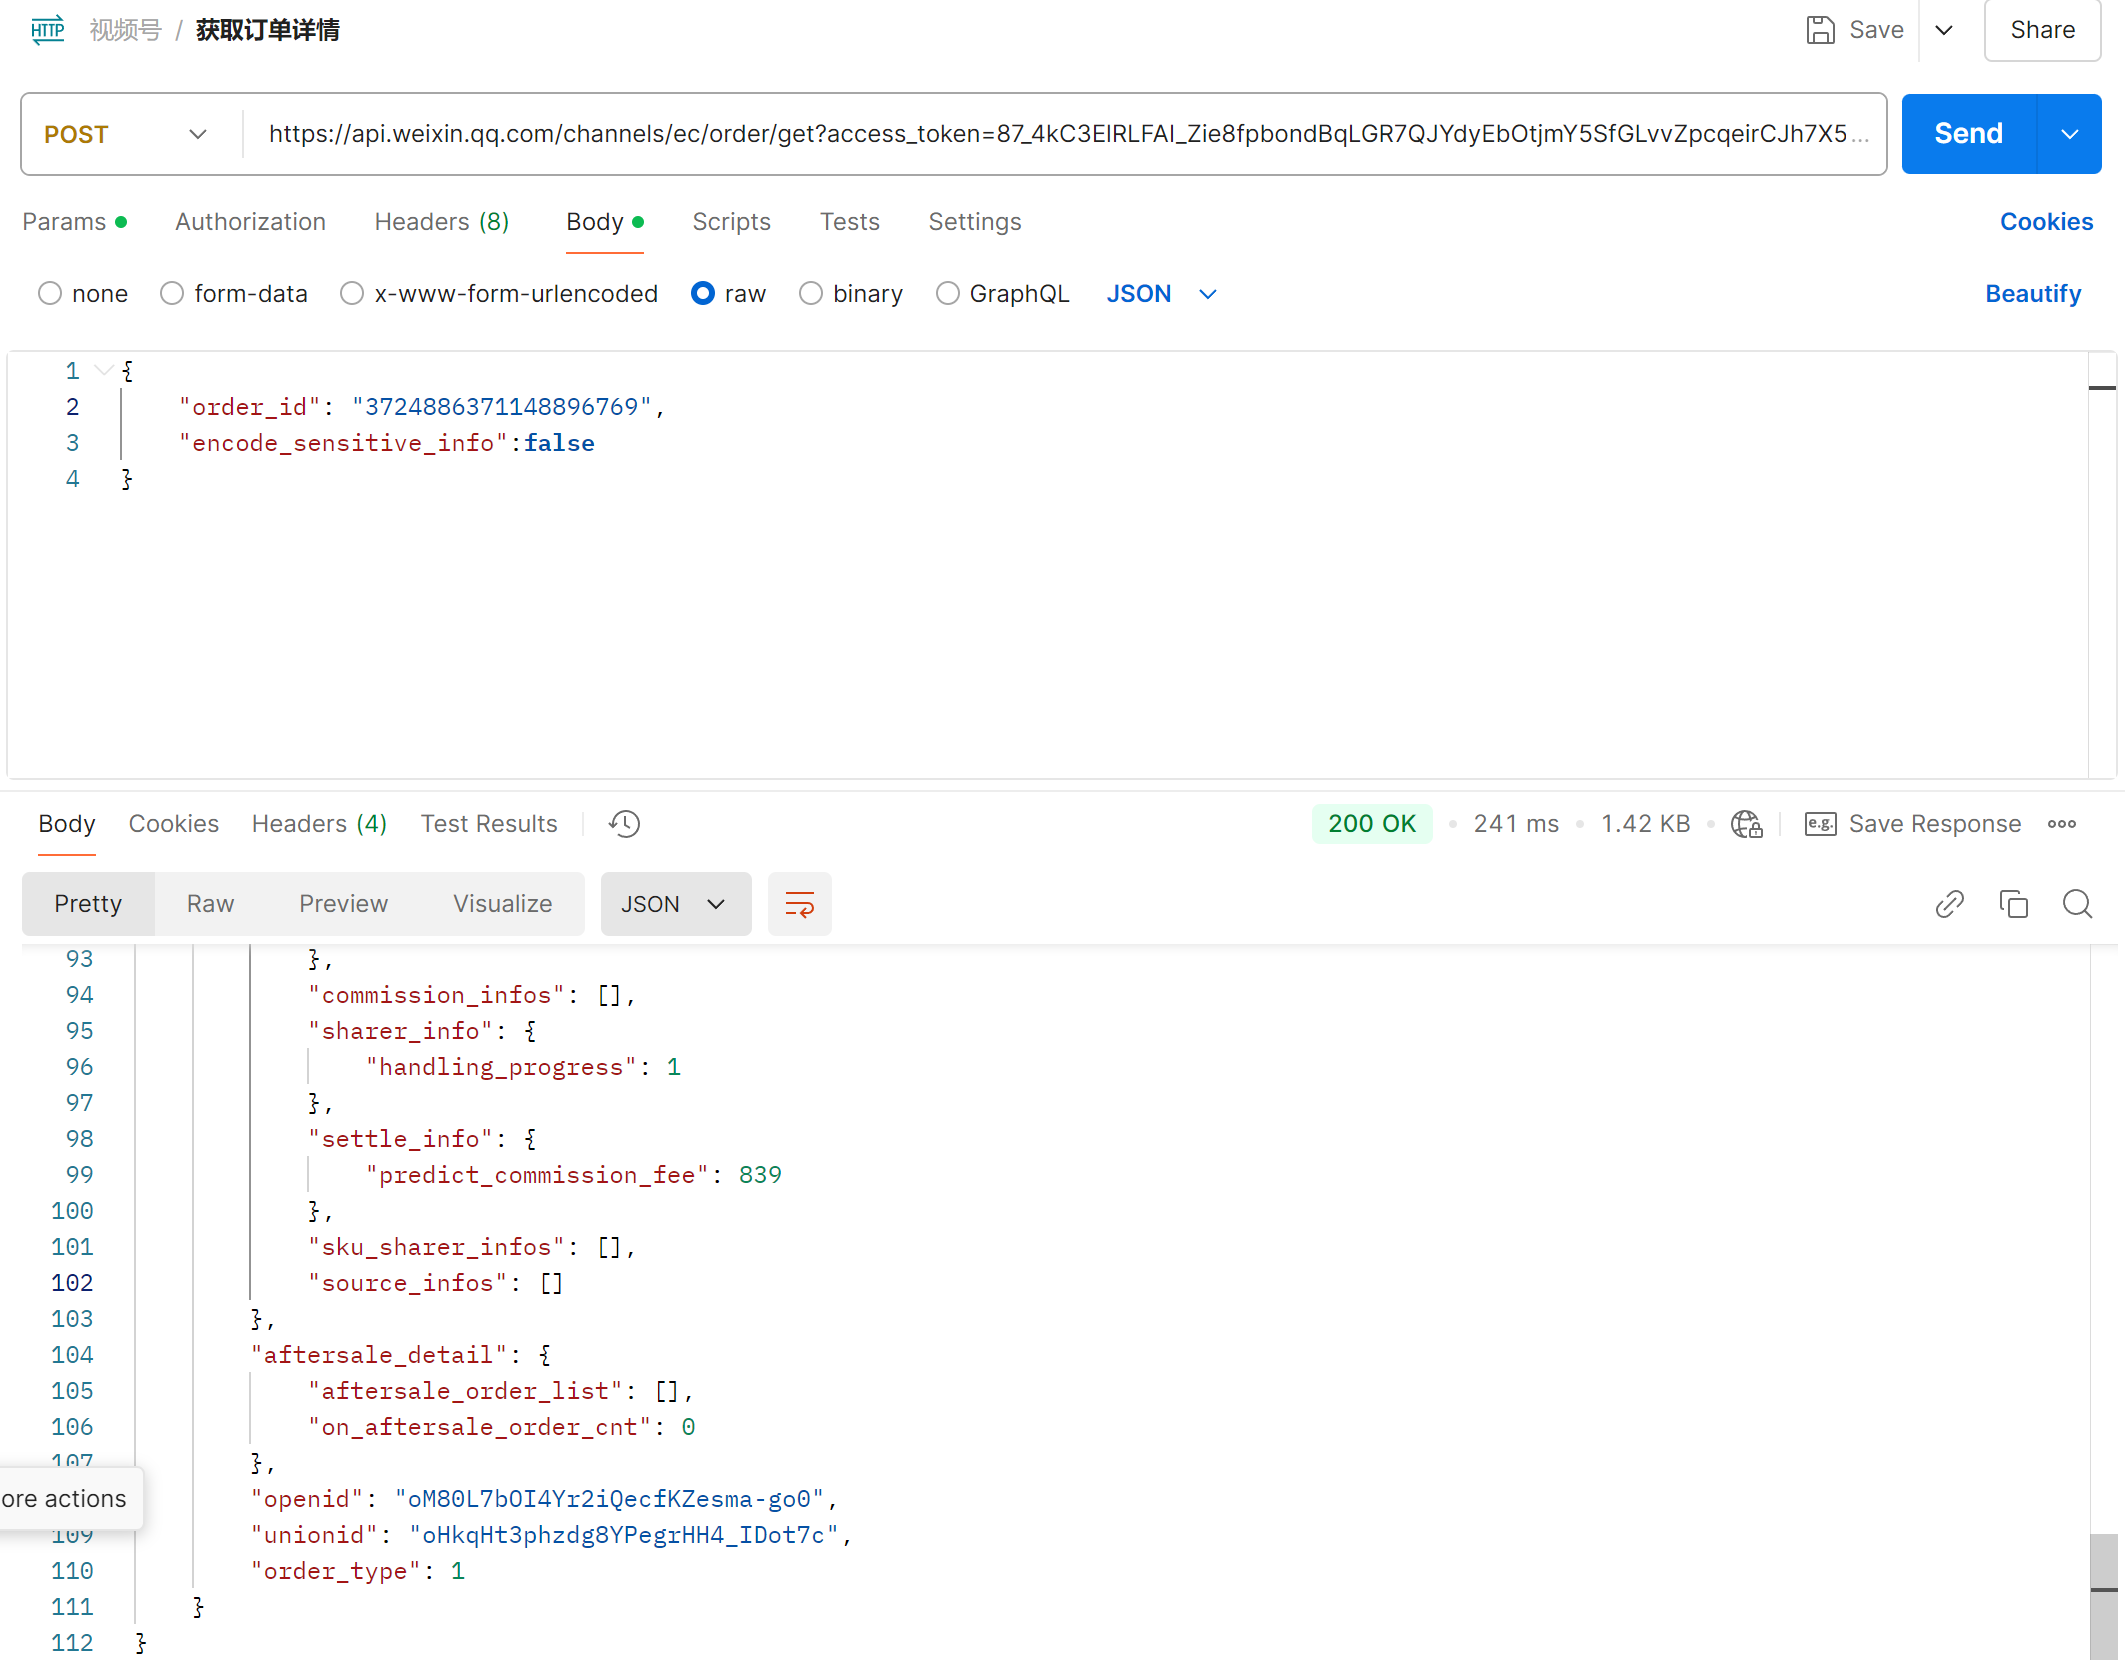Click the network globe lock icon

tap(1746, 824)
